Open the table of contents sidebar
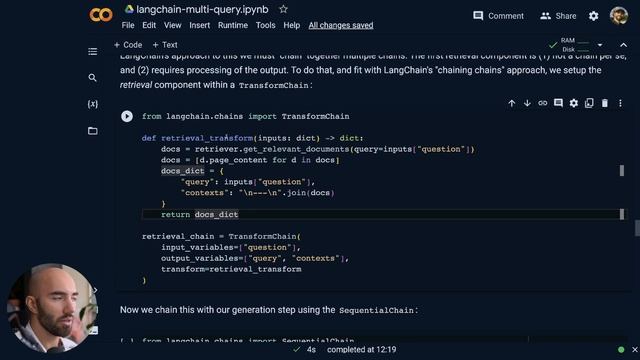The image size is (640, 360). [93, 51]
